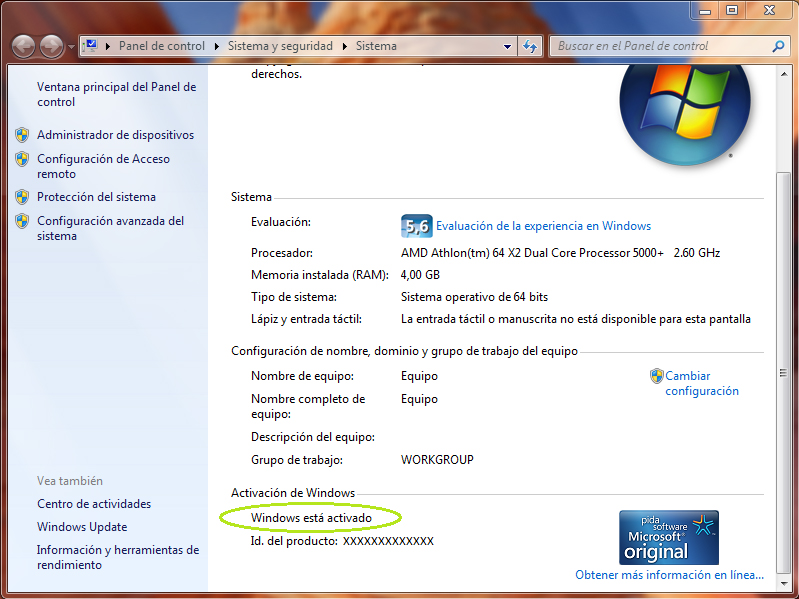This screenshot has width=799, height=599.
Task: Click the Microsoft software original badge
Action: coord(669,537)
